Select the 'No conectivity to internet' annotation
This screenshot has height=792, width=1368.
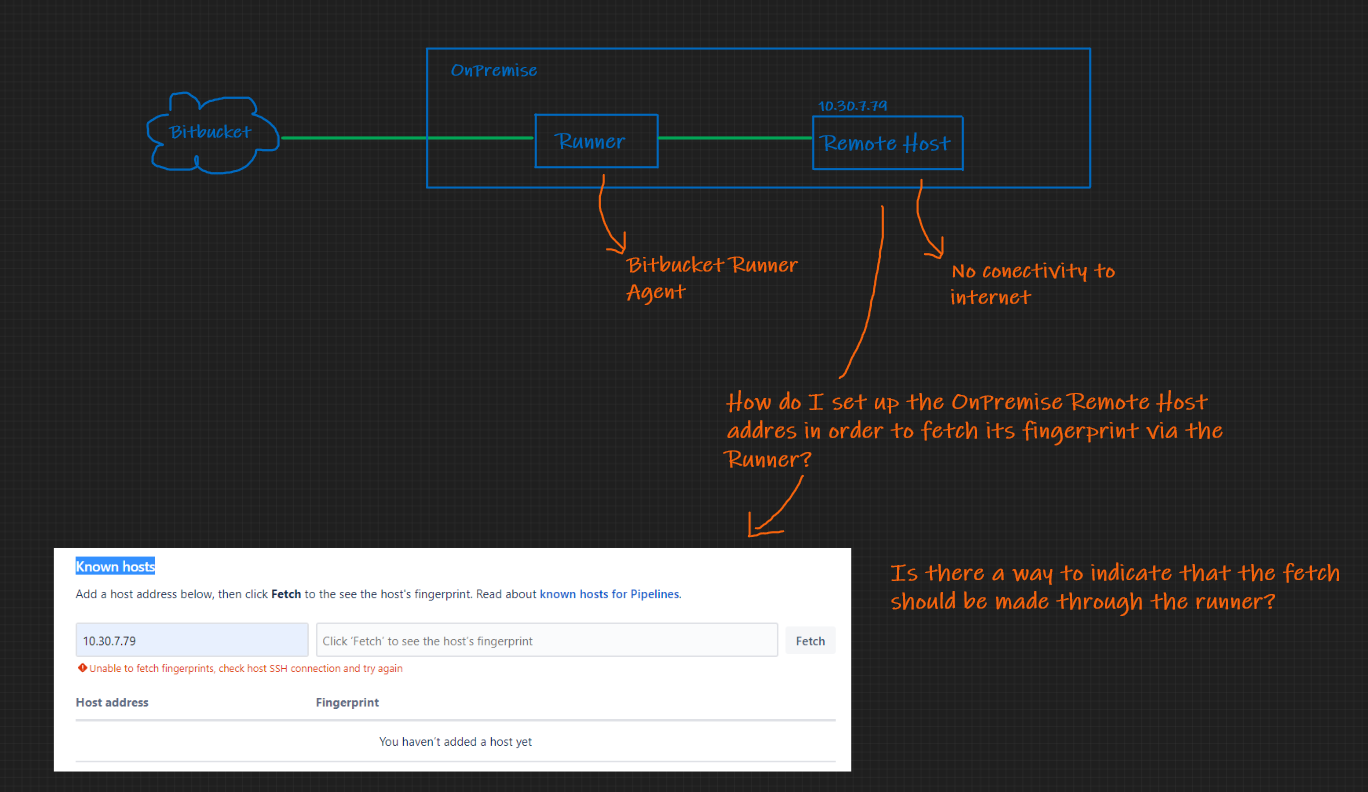click(x=1032, y=283)
